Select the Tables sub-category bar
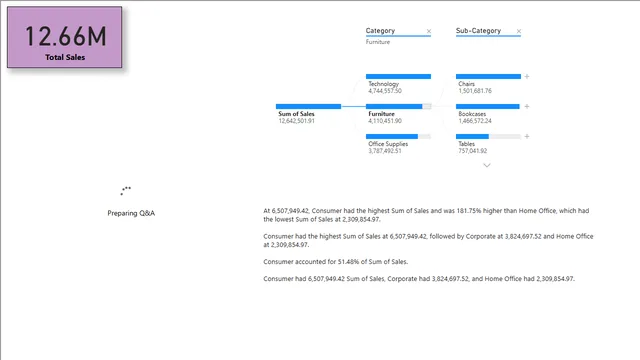640x360 pixels. pos(488,136)
